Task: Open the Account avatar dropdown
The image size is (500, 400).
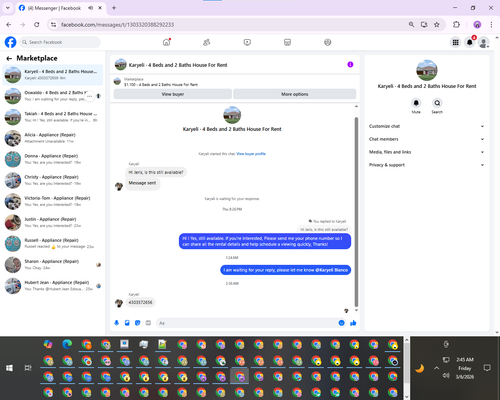Action: 484,42
